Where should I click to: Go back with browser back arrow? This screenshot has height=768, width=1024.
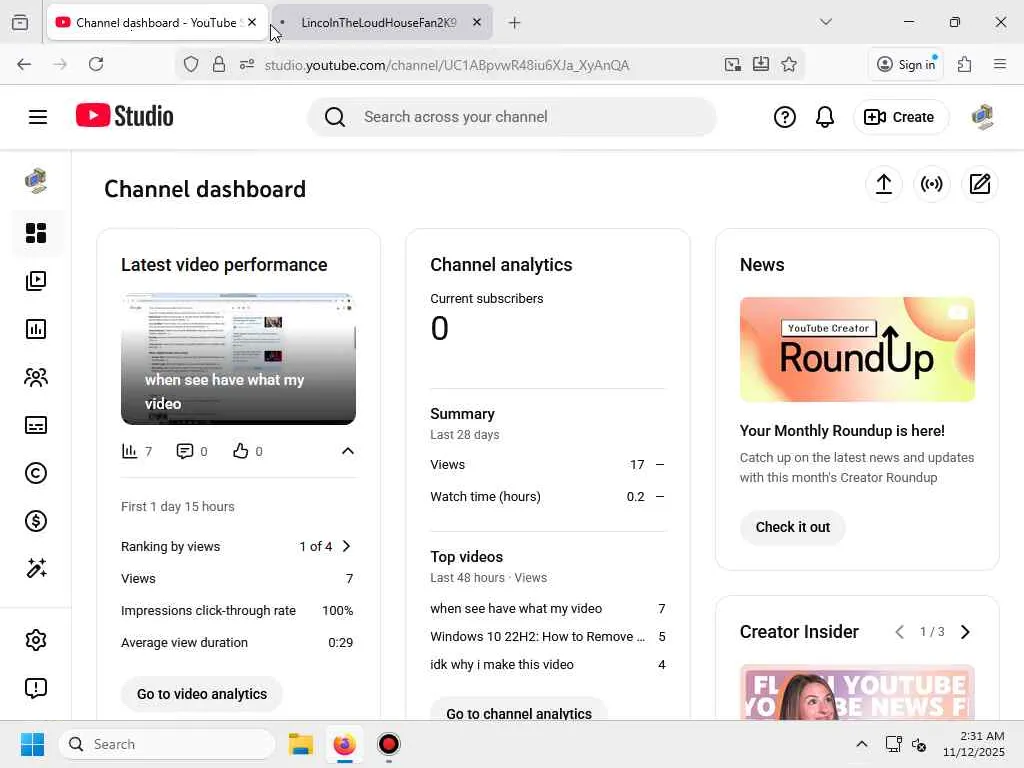point(24,64)
